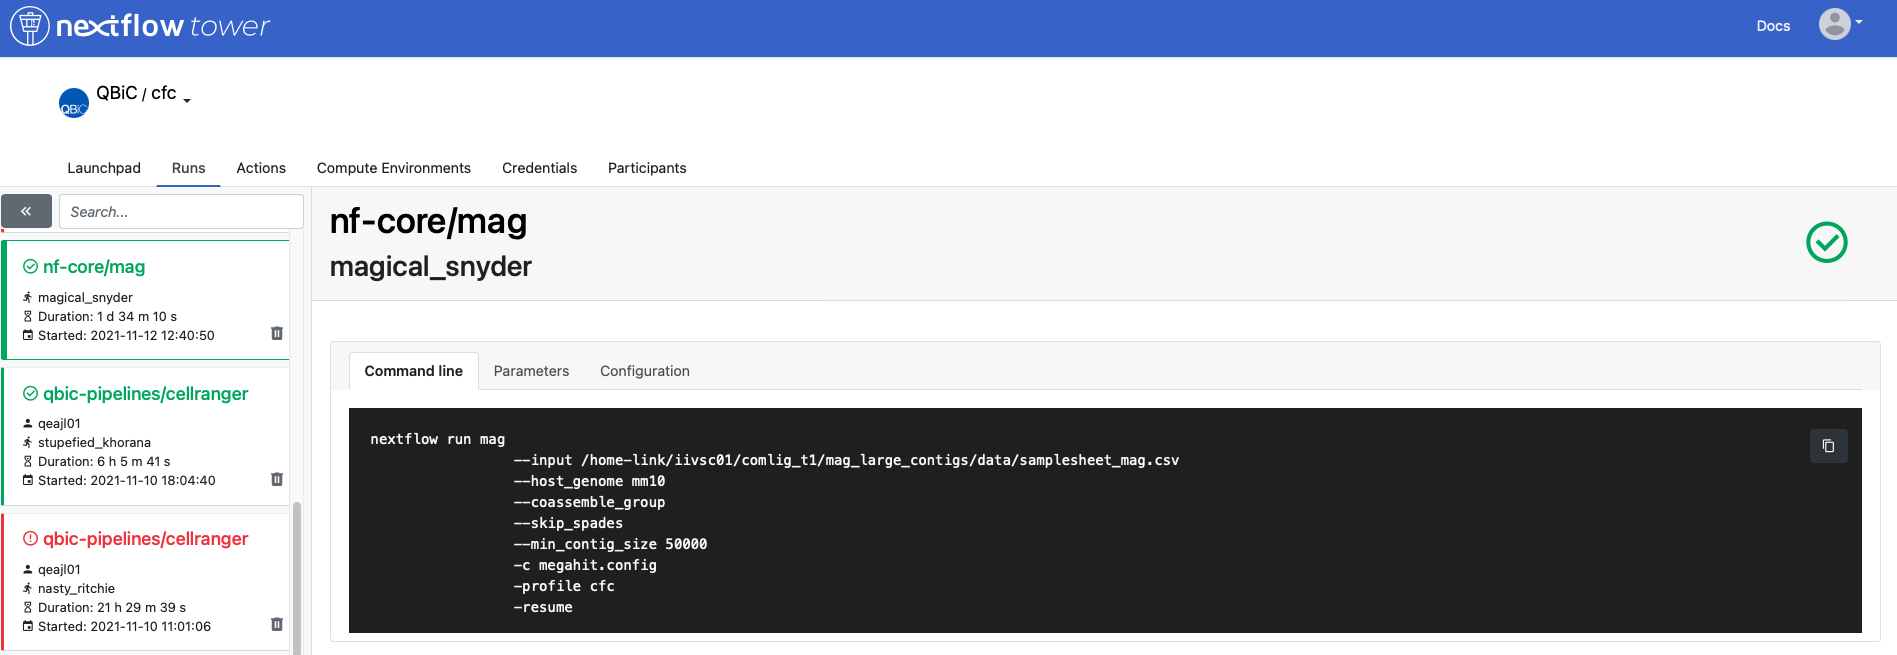Open the Docs link

(x=1773, y=26)
